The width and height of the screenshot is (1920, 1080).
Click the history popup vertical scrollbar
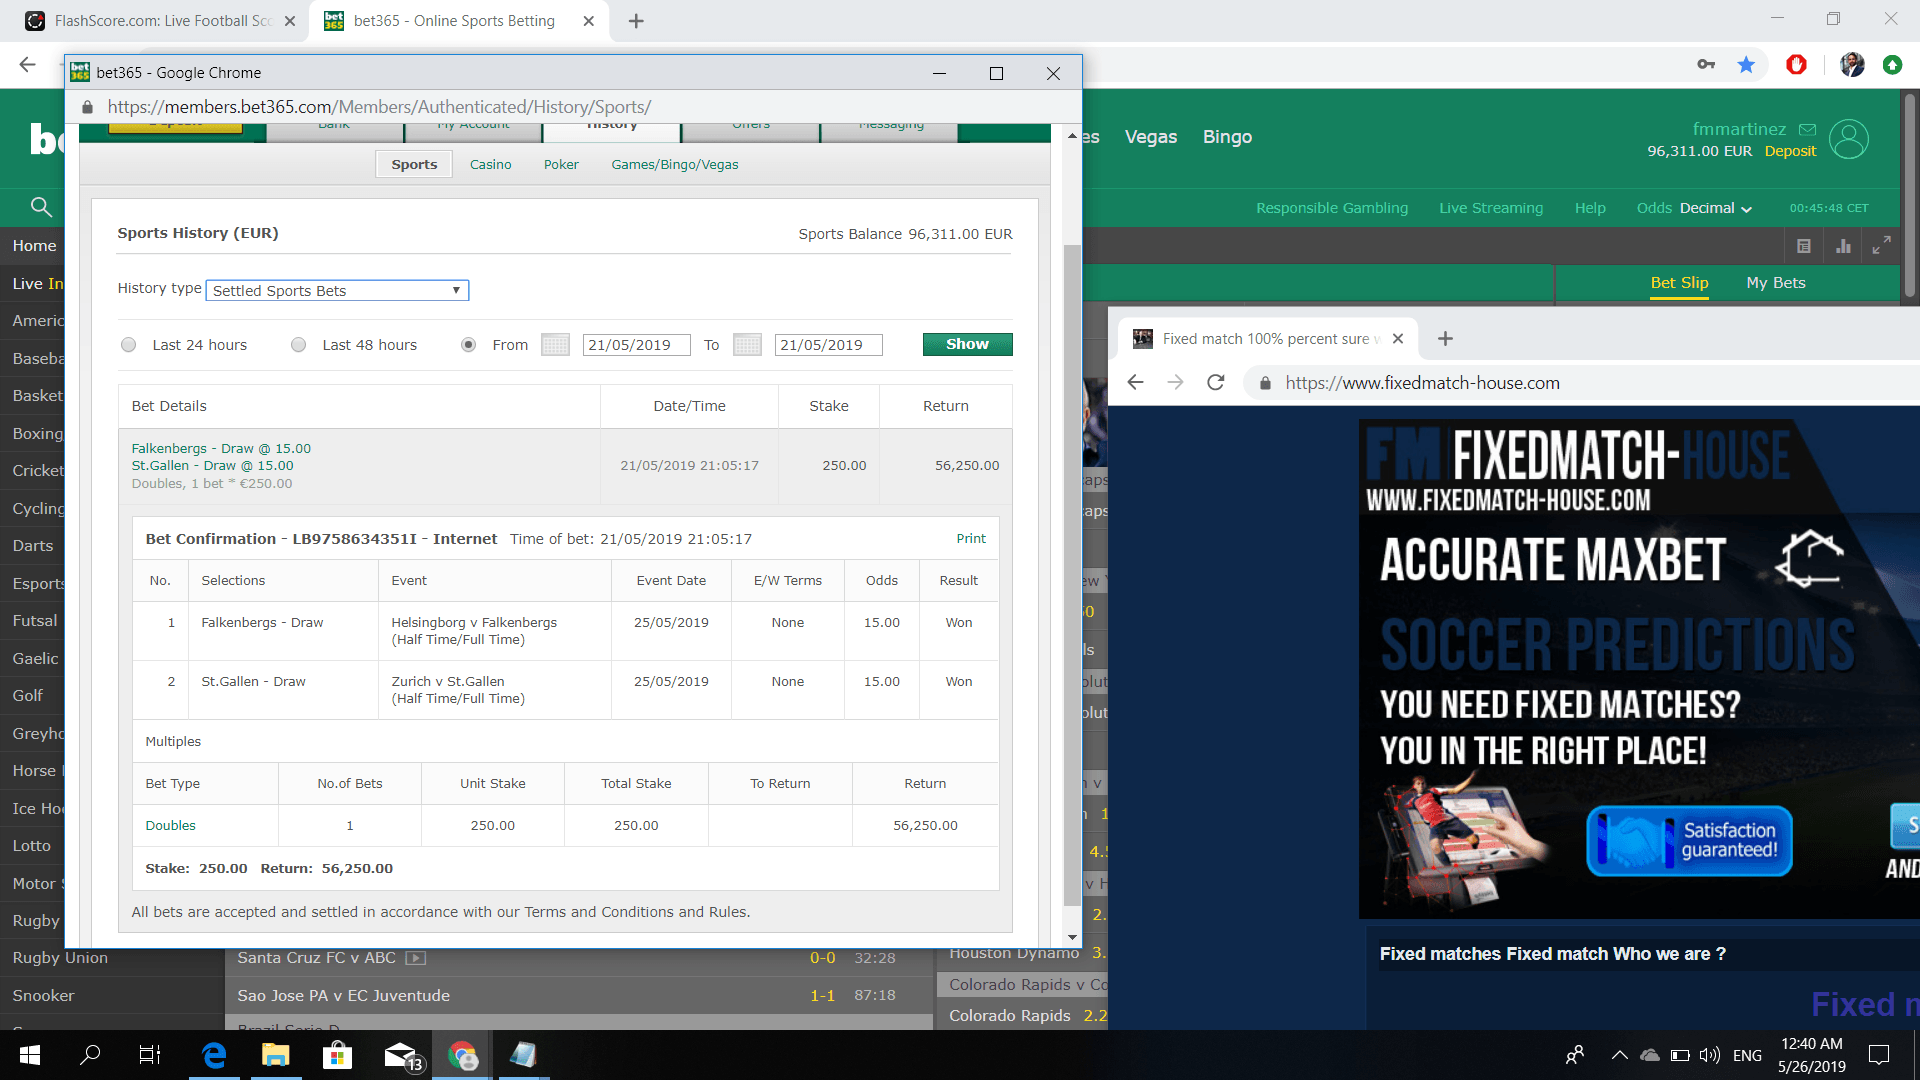click(1072, 575)
